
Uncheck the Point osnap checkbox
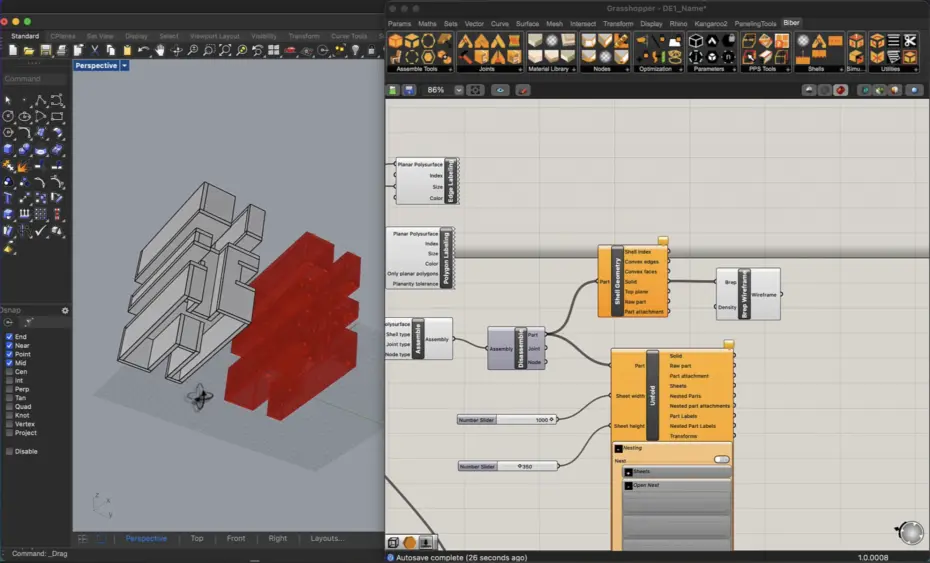(x=9, y=354)
